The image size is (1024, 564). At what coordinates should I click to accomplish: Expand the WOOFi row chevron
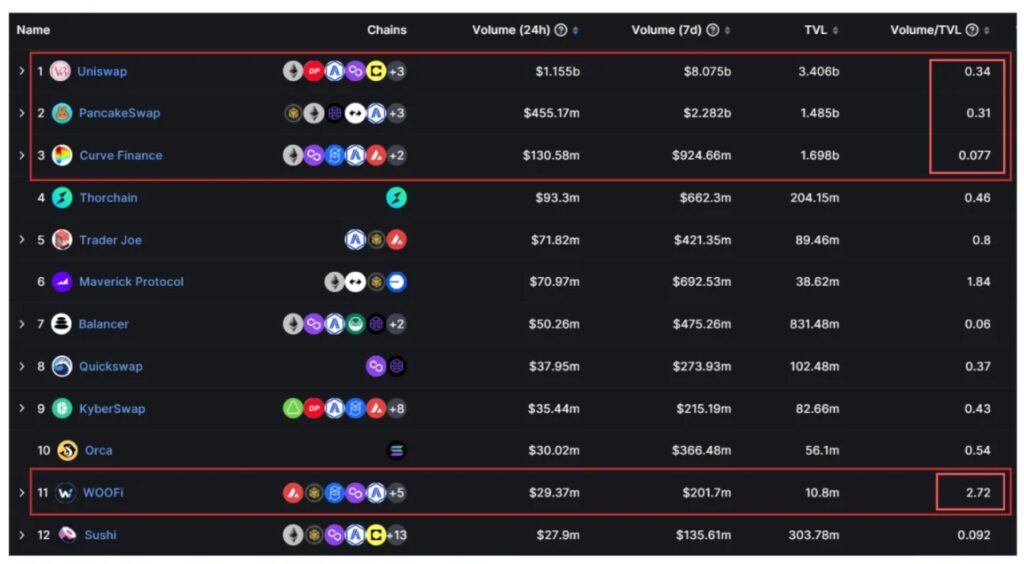coord(22,492)
